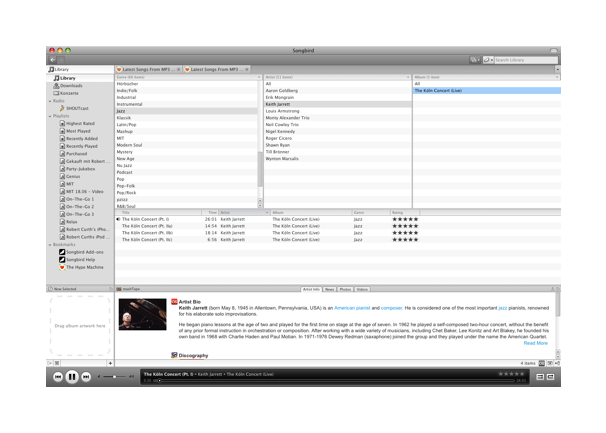Go back with the toolbar back arrow
The image size is (606, 433).
tap(53, 60)
